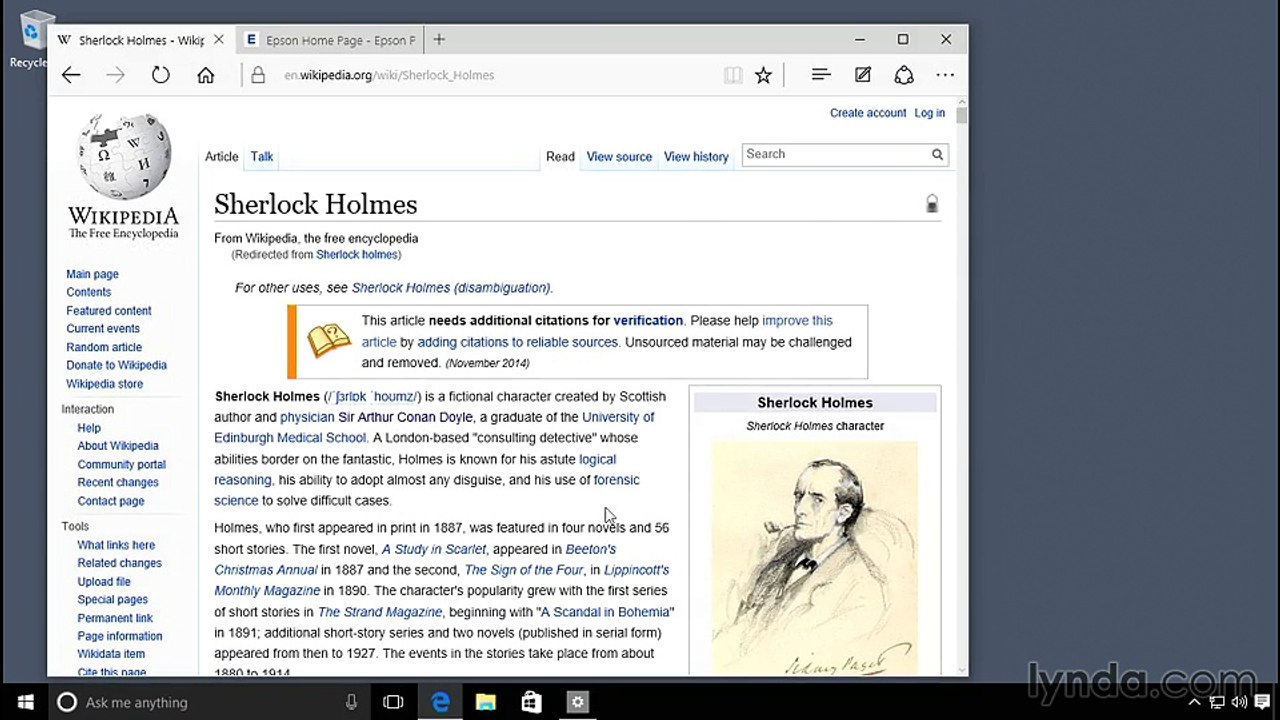
Task: Go back to the previous page
Action: coord(71,75)
